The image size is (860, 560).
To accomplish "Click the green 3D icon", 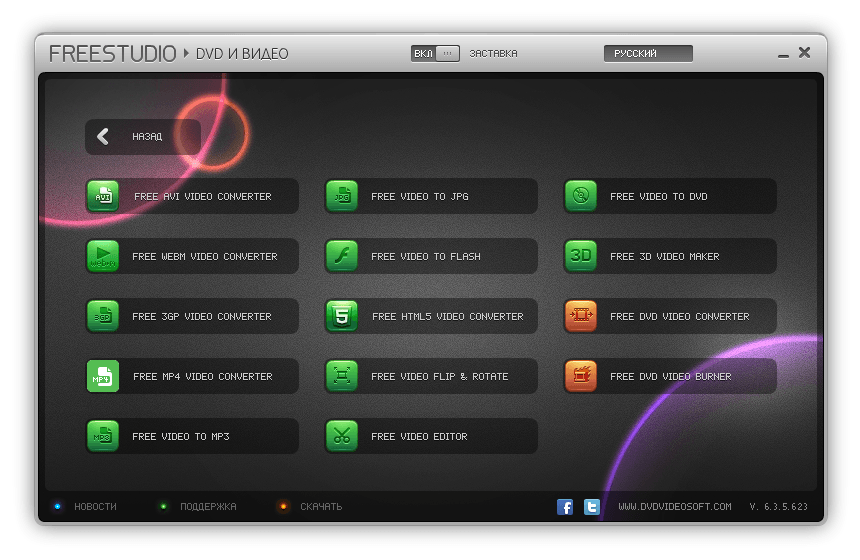I will (581, 256).
